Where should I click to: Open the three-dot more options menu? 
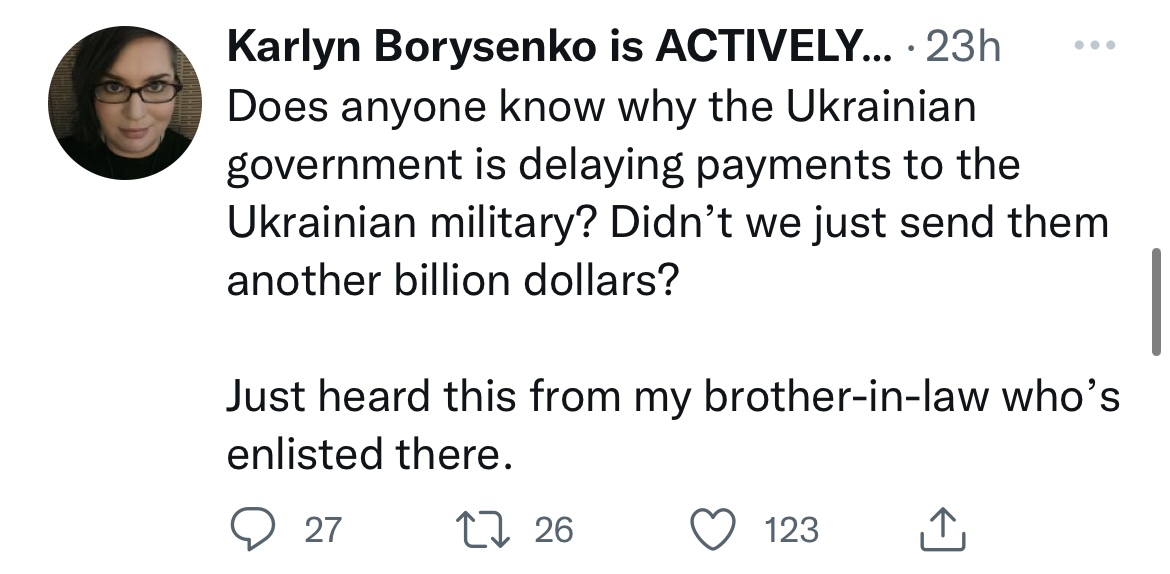(1095, 46)
